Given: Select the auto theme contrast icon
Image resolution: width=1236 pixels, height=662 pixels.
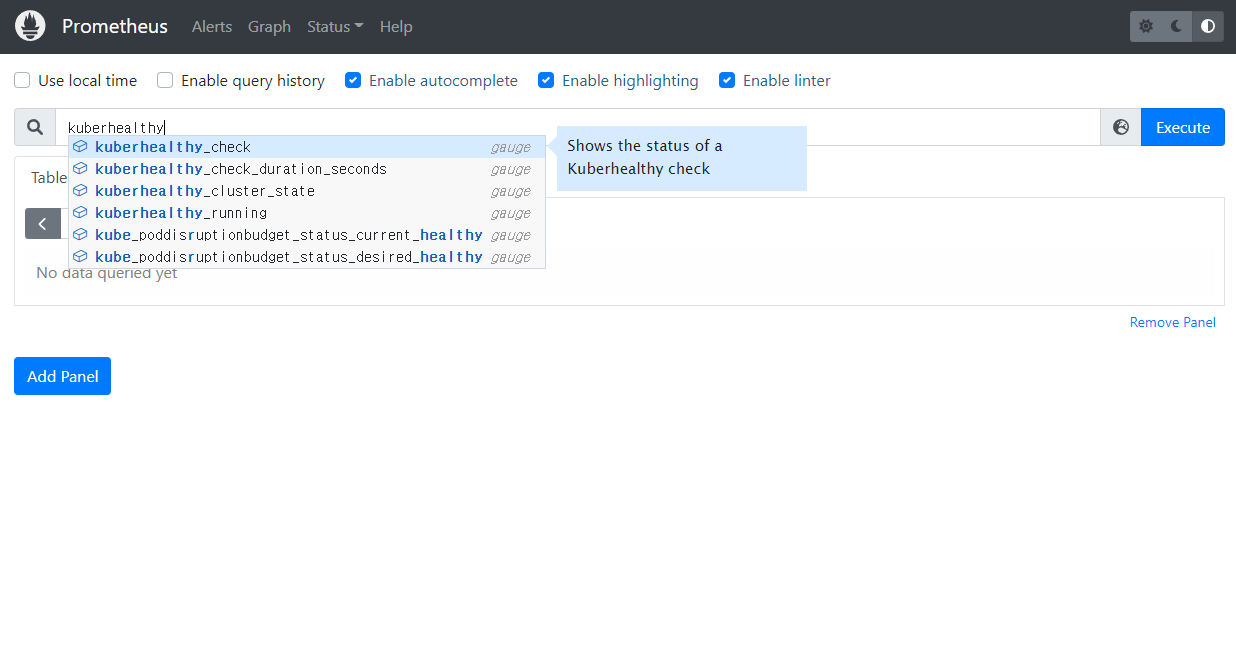Looking at the screenshot, I should pyautogui.click(x=1208, y=26).
